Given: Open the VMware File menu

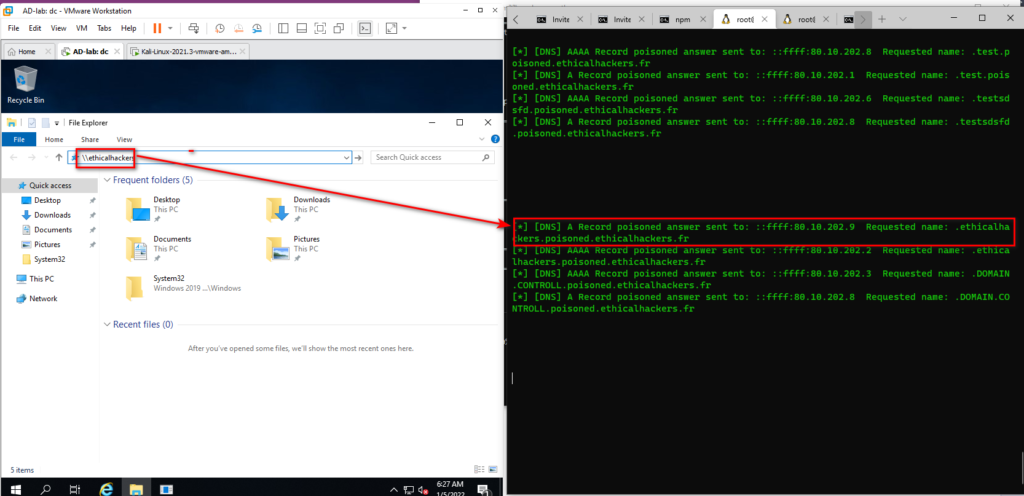Looking at the screenshot, I should [14, 28].
